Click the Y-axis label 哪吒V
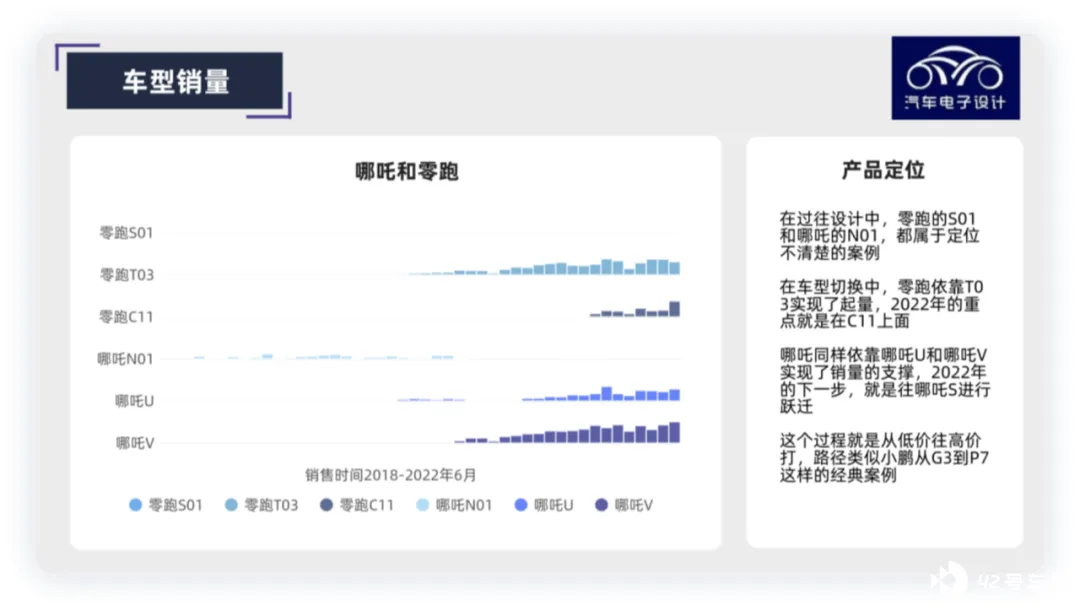Screen dimensions: 1080x611 coord(135,443)
